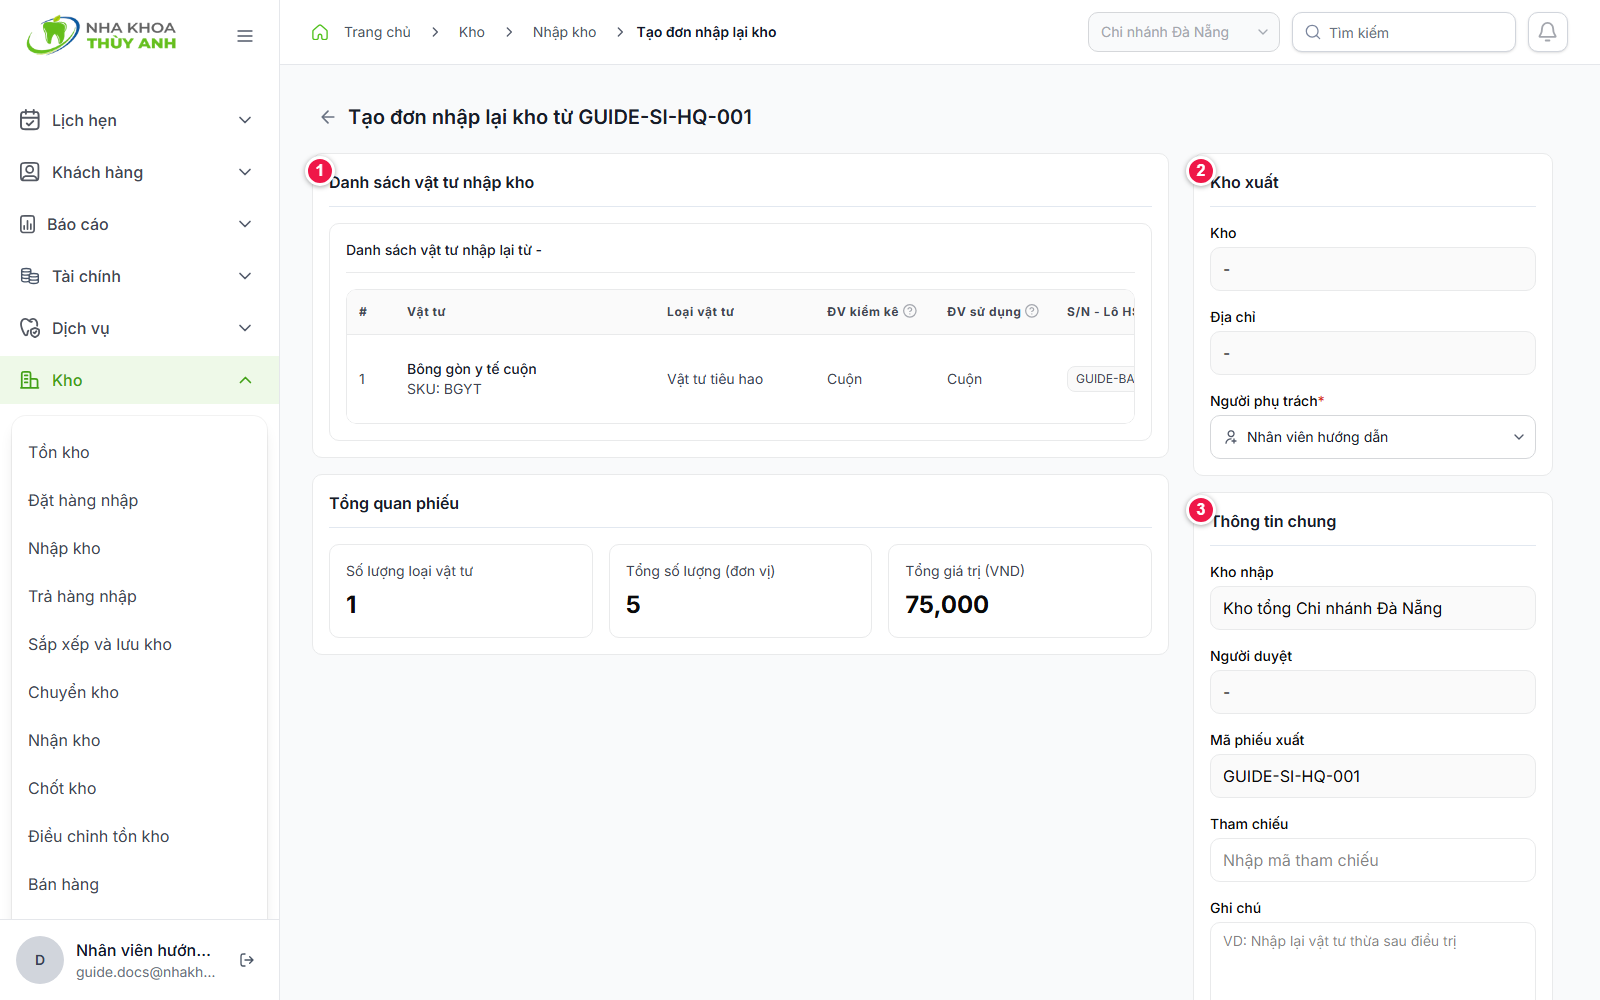Open Đặt hàng nhập submenu item
Image resolution: width=1600 pixels, height=1000 pixels.
tap(139, 500)
